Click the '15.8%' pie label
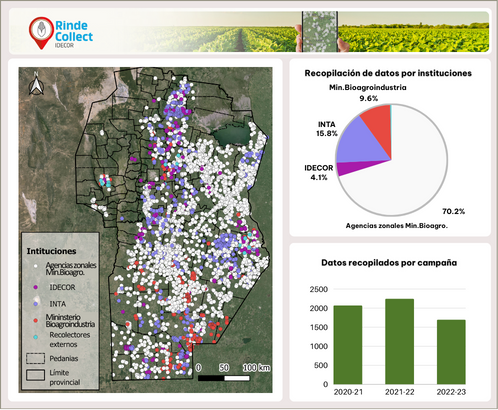This screenshot has height=410, width=498. click(x=327, y=134)
